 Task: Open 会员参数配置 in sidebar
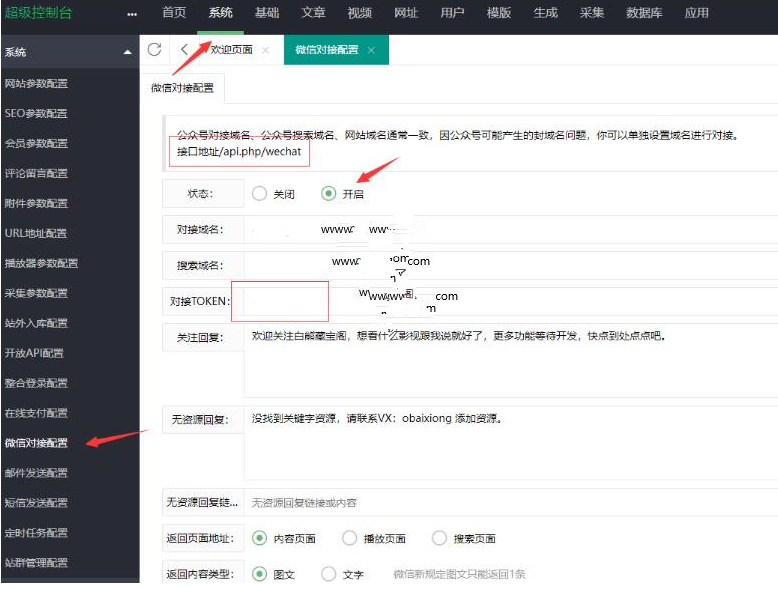coord(36,143)
